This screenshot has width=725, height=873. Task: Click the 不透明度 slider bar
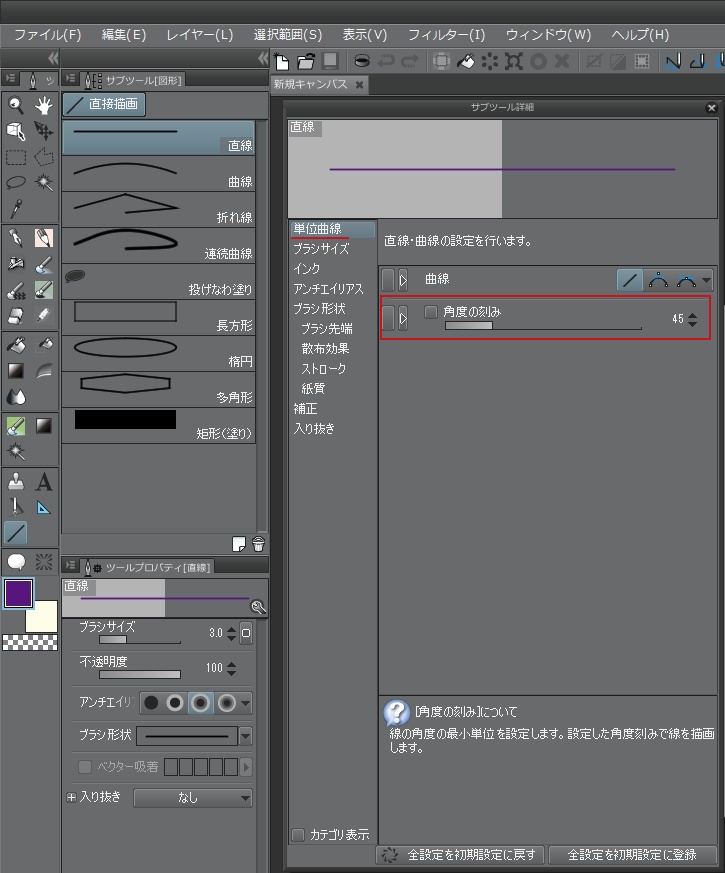point(140,675)
